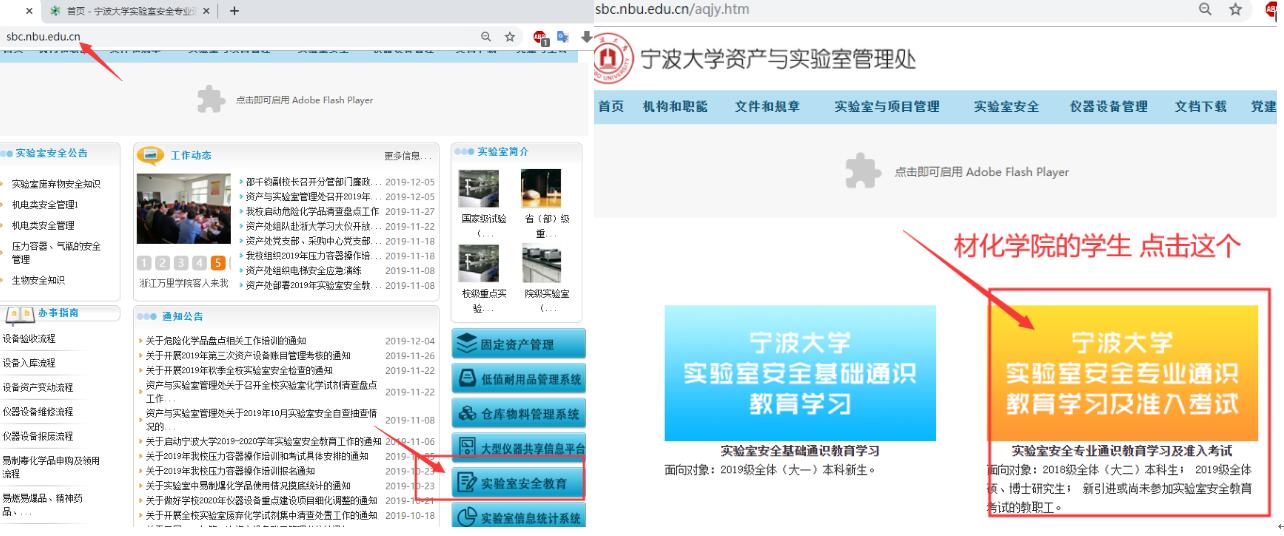Select 文件和规章 navigation menu item

pos(768,107)
